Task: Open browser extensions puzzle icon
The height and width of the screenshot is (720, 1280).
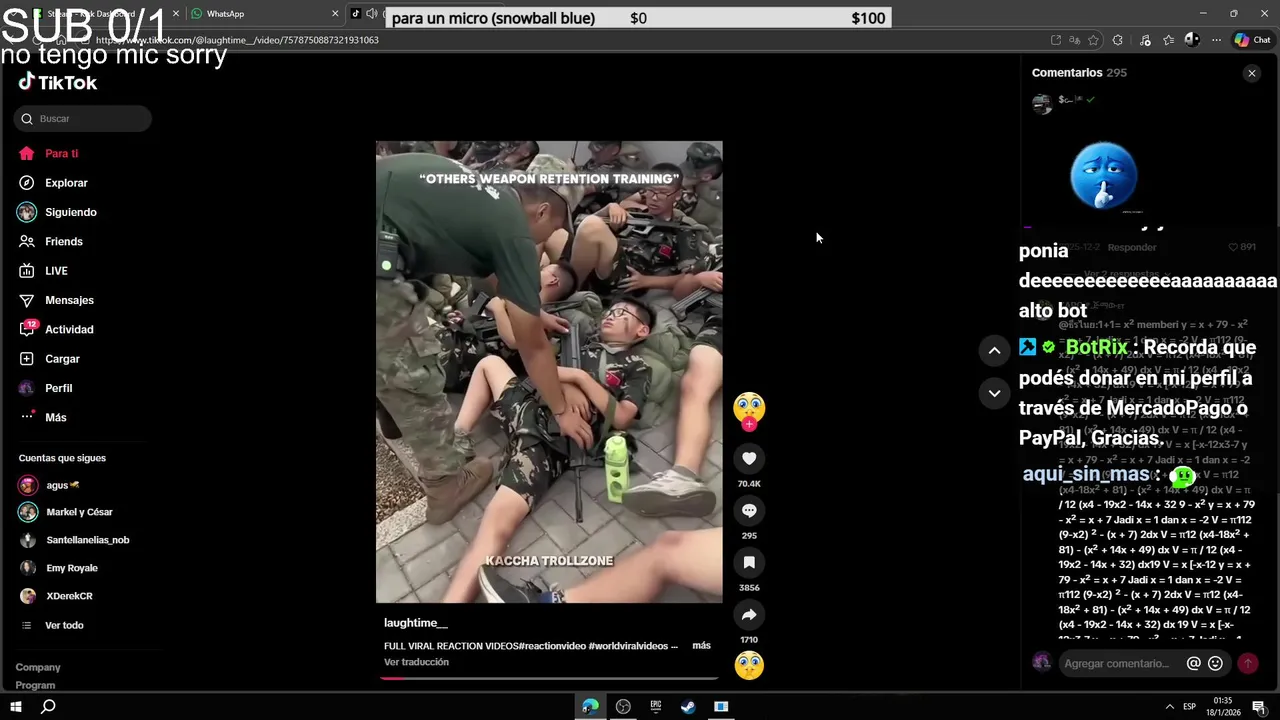Action: pos(1118,40)
